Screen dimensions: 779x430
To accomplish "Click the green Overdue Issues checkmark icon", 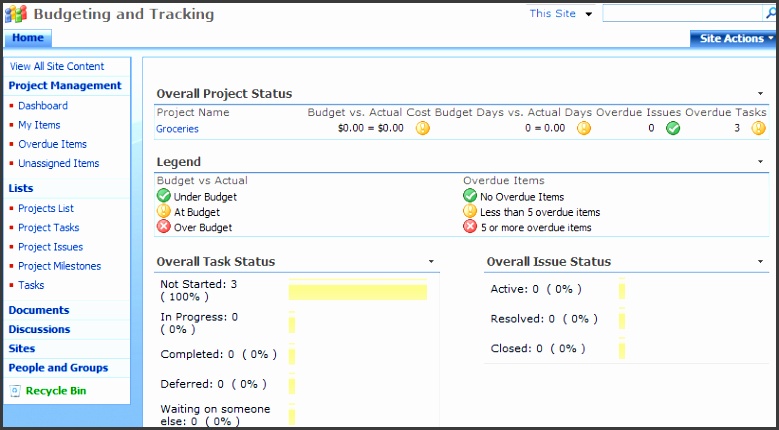I will 673,128.
